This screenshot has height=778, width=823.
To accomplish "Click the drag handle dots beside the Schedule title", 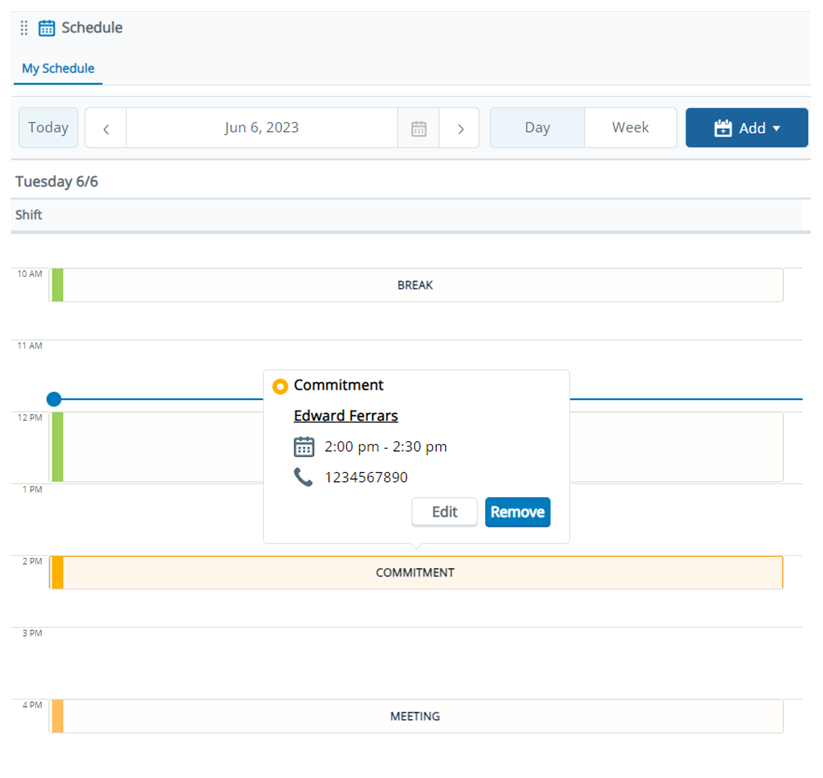I will [22, 27].
